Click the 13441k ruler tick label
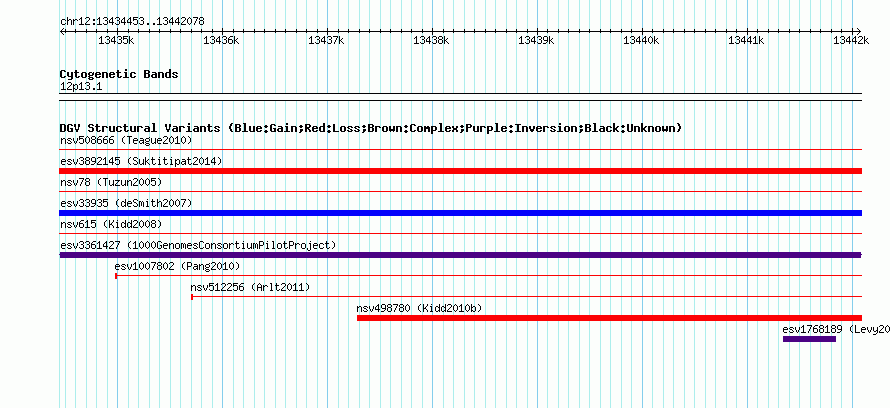This screenshot has width=890, height=408. 746,40
